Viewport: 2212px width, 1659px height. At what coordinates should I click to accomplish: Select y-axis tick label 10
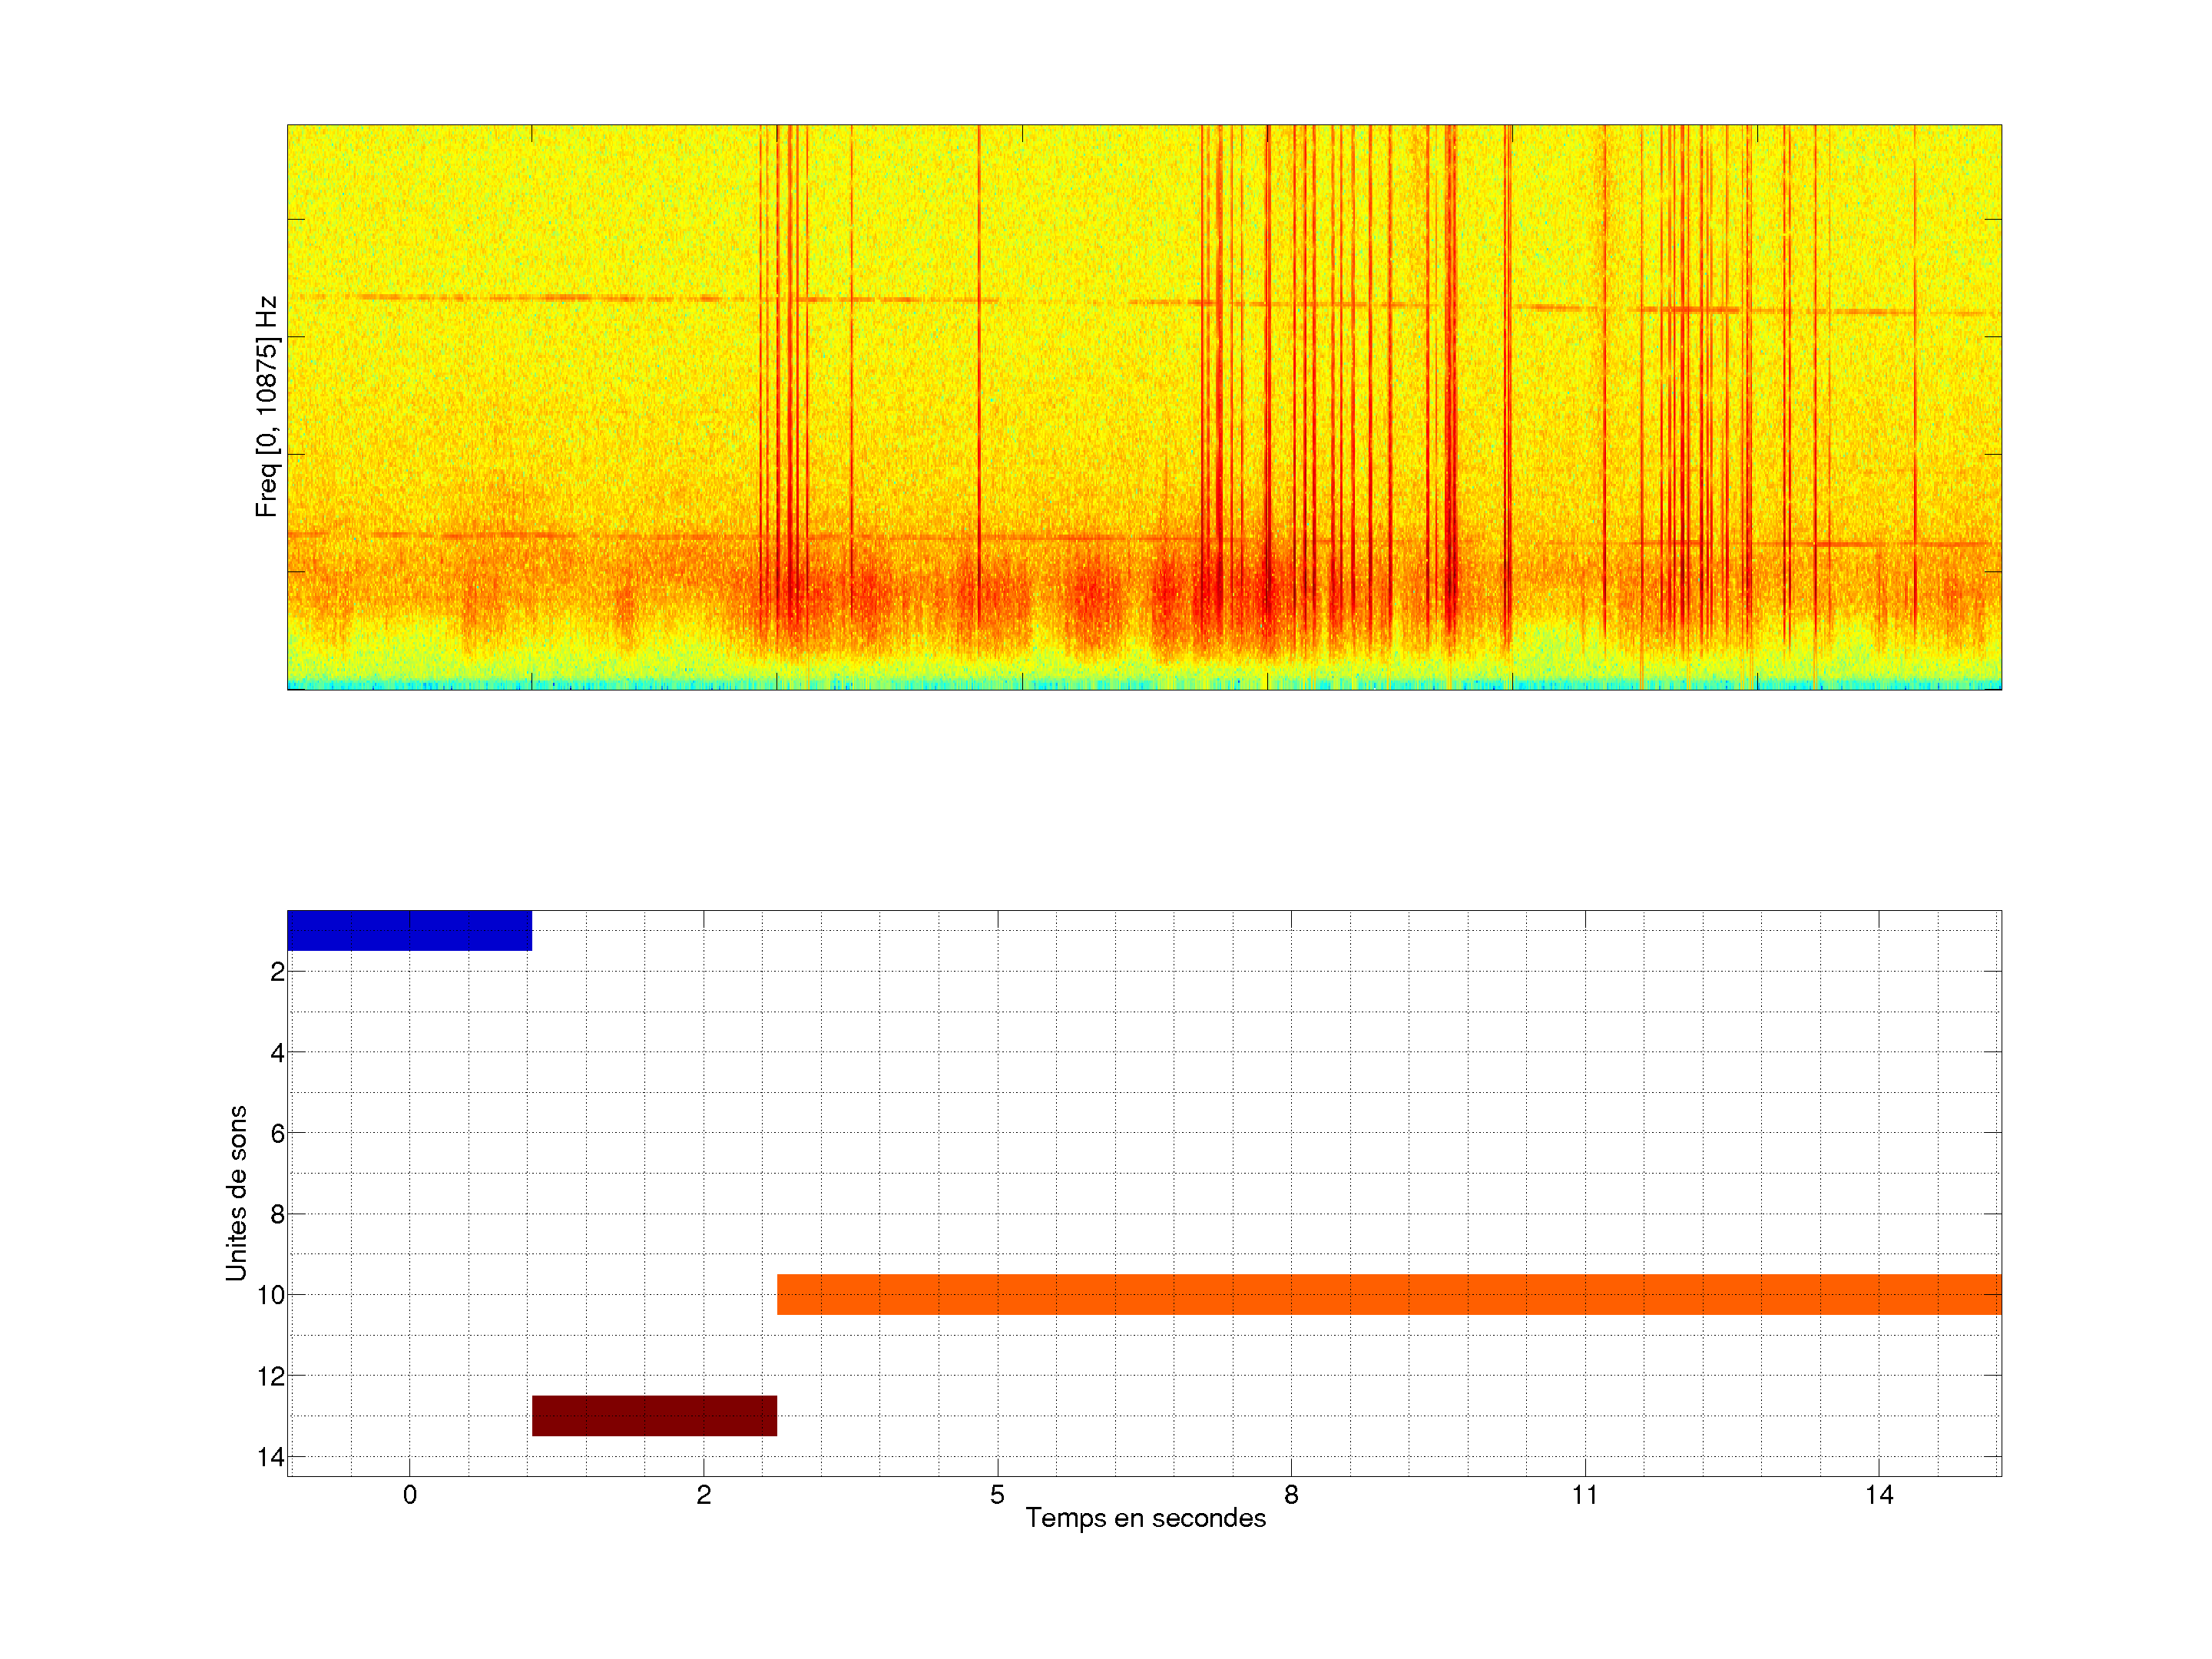click(271, 1296)
